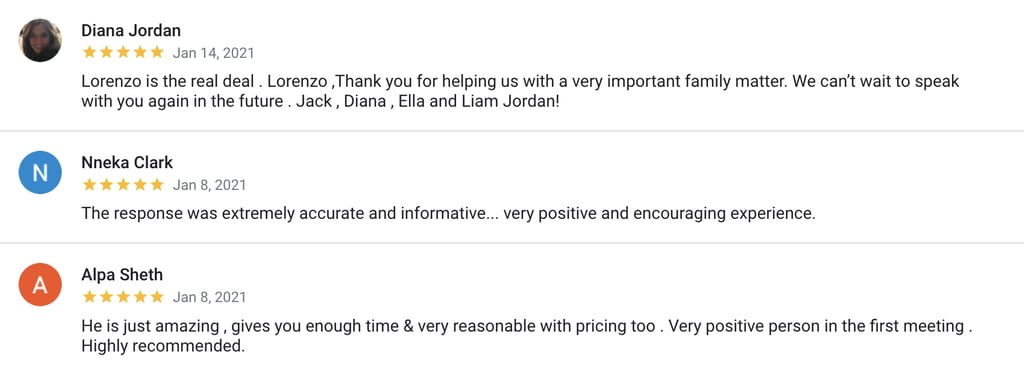The height and width of the screenshot is (375, 1024).
Task: Click Nneka Clark's five-star rating
Action: (x=123, y=185)
